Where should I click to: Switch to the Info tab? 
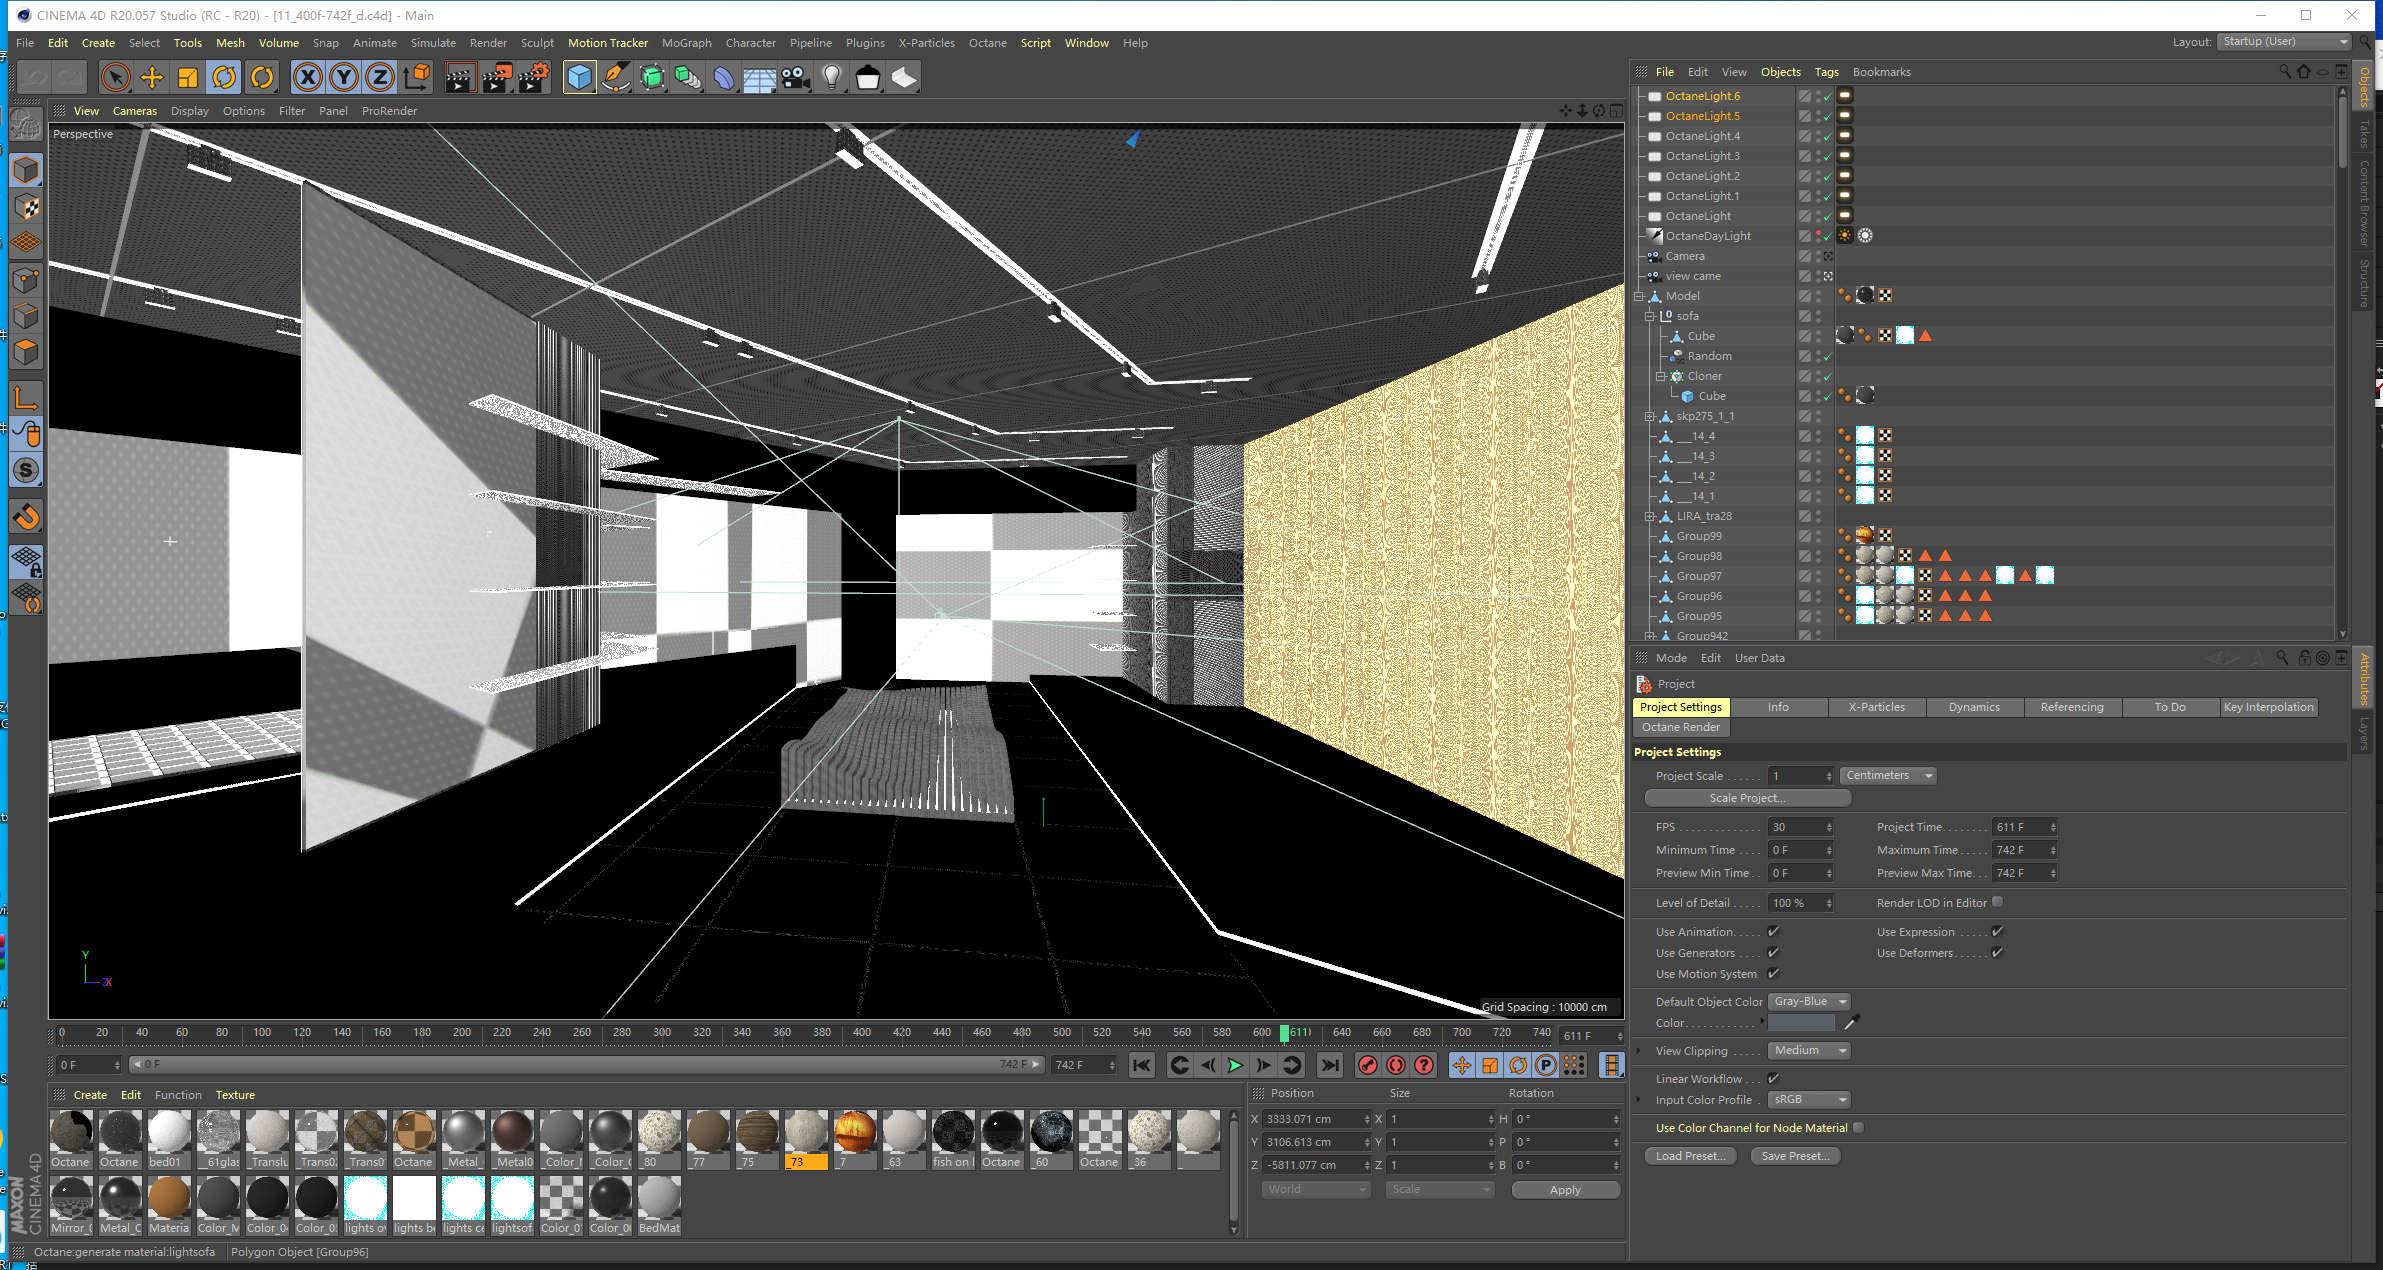[x=1776, y=706]
